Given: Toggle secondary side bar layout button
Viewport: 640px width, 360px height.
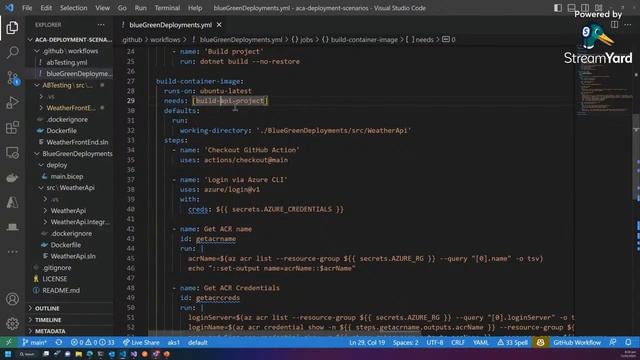Looking at the screenshot, I should [585, 8].
